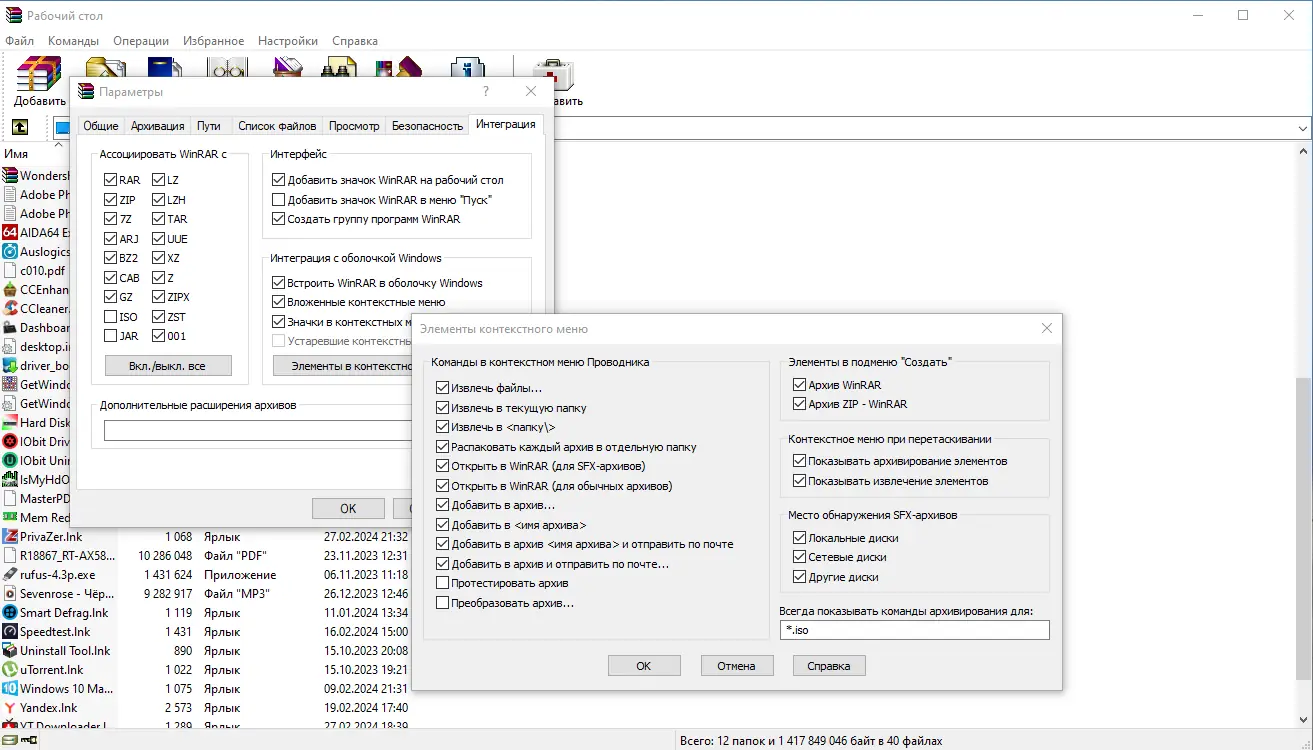Uncheck Встроить WinRAR в оболочку Windows
This screenshot has width=1313, height=750.
coord(278,283)
